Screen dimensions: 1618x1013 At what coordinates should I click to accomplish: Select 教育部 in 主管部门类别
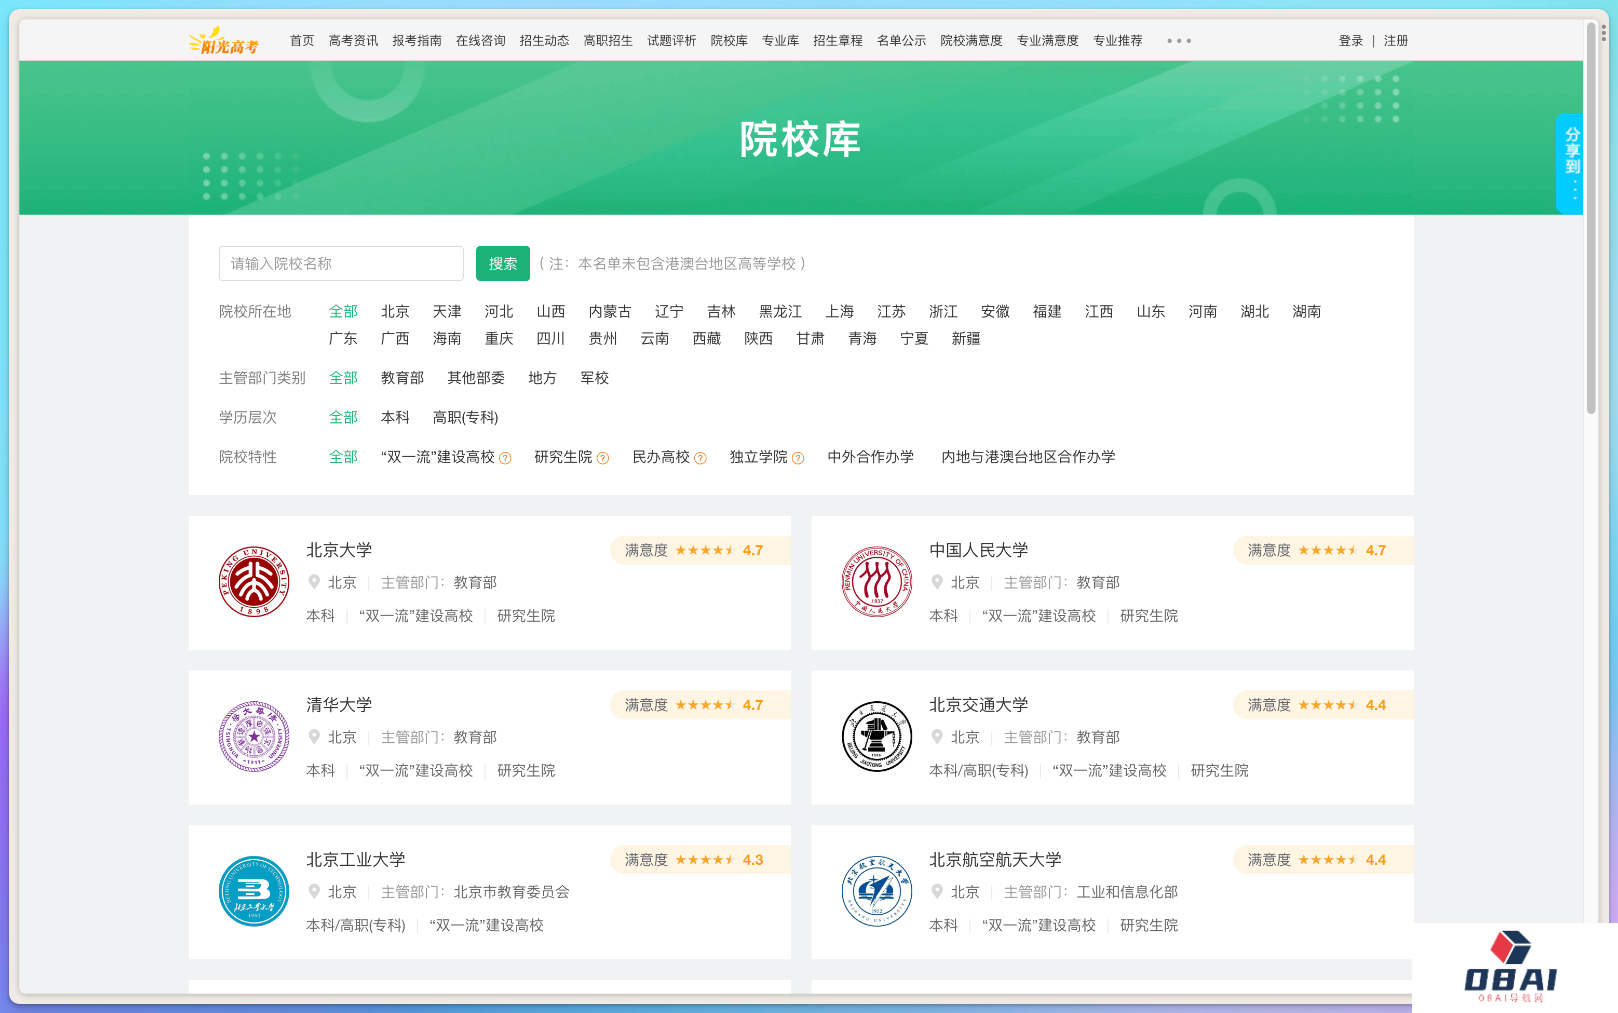[x=402, y=378]
